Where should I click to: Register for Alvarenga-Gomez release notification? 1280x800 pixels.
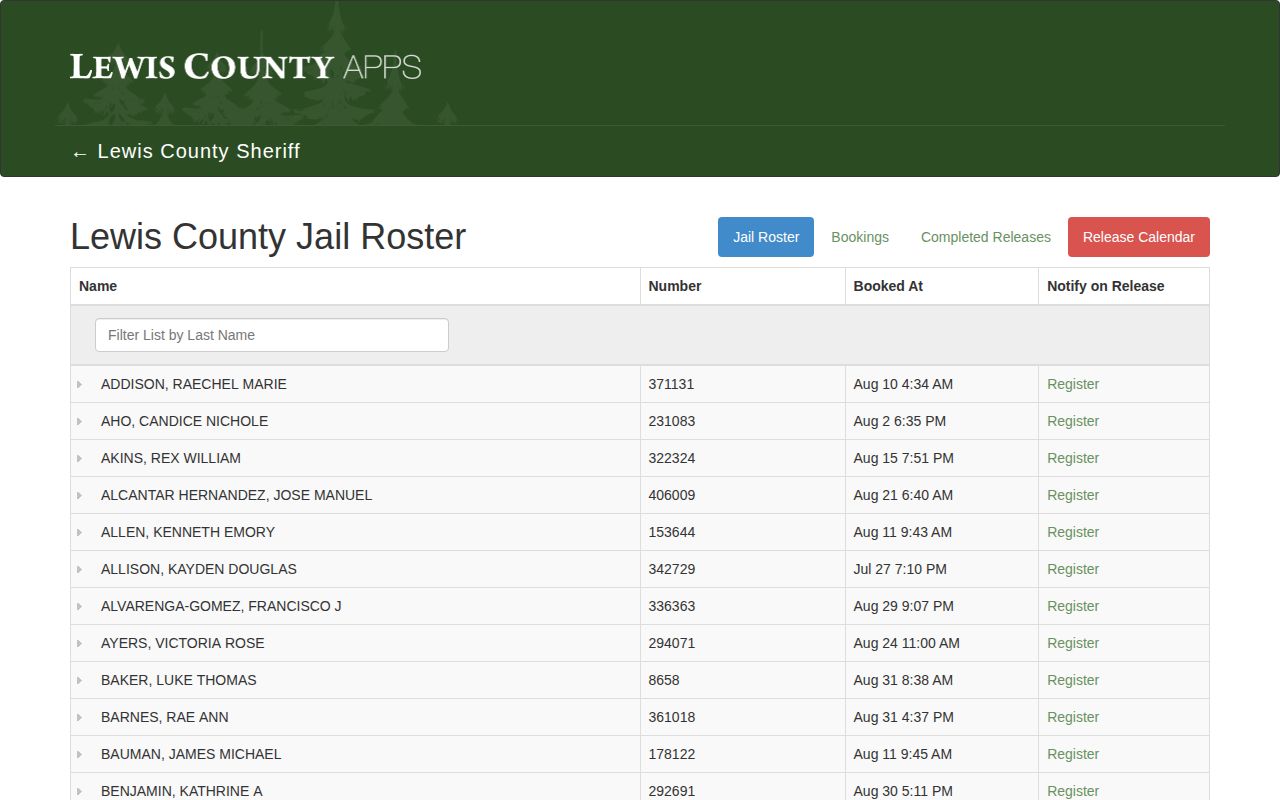click(1073, 606)
